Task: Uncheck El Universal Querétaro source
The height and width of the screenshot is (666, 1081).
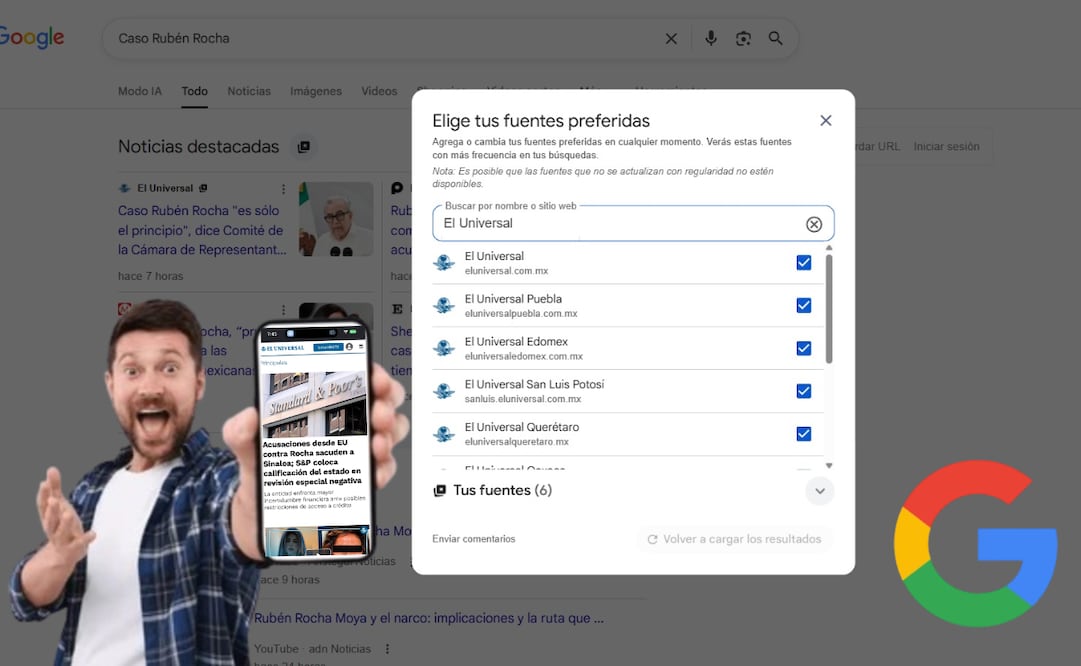Action: pyautogui.click(x=804, y=434)
